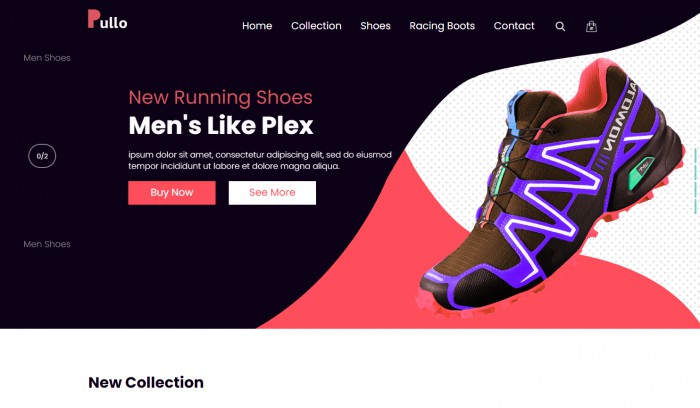This screenshot has width=700, height=408.
Task: Click the Pullo logo
Action: pyautogui.click(x=107, y=19)
